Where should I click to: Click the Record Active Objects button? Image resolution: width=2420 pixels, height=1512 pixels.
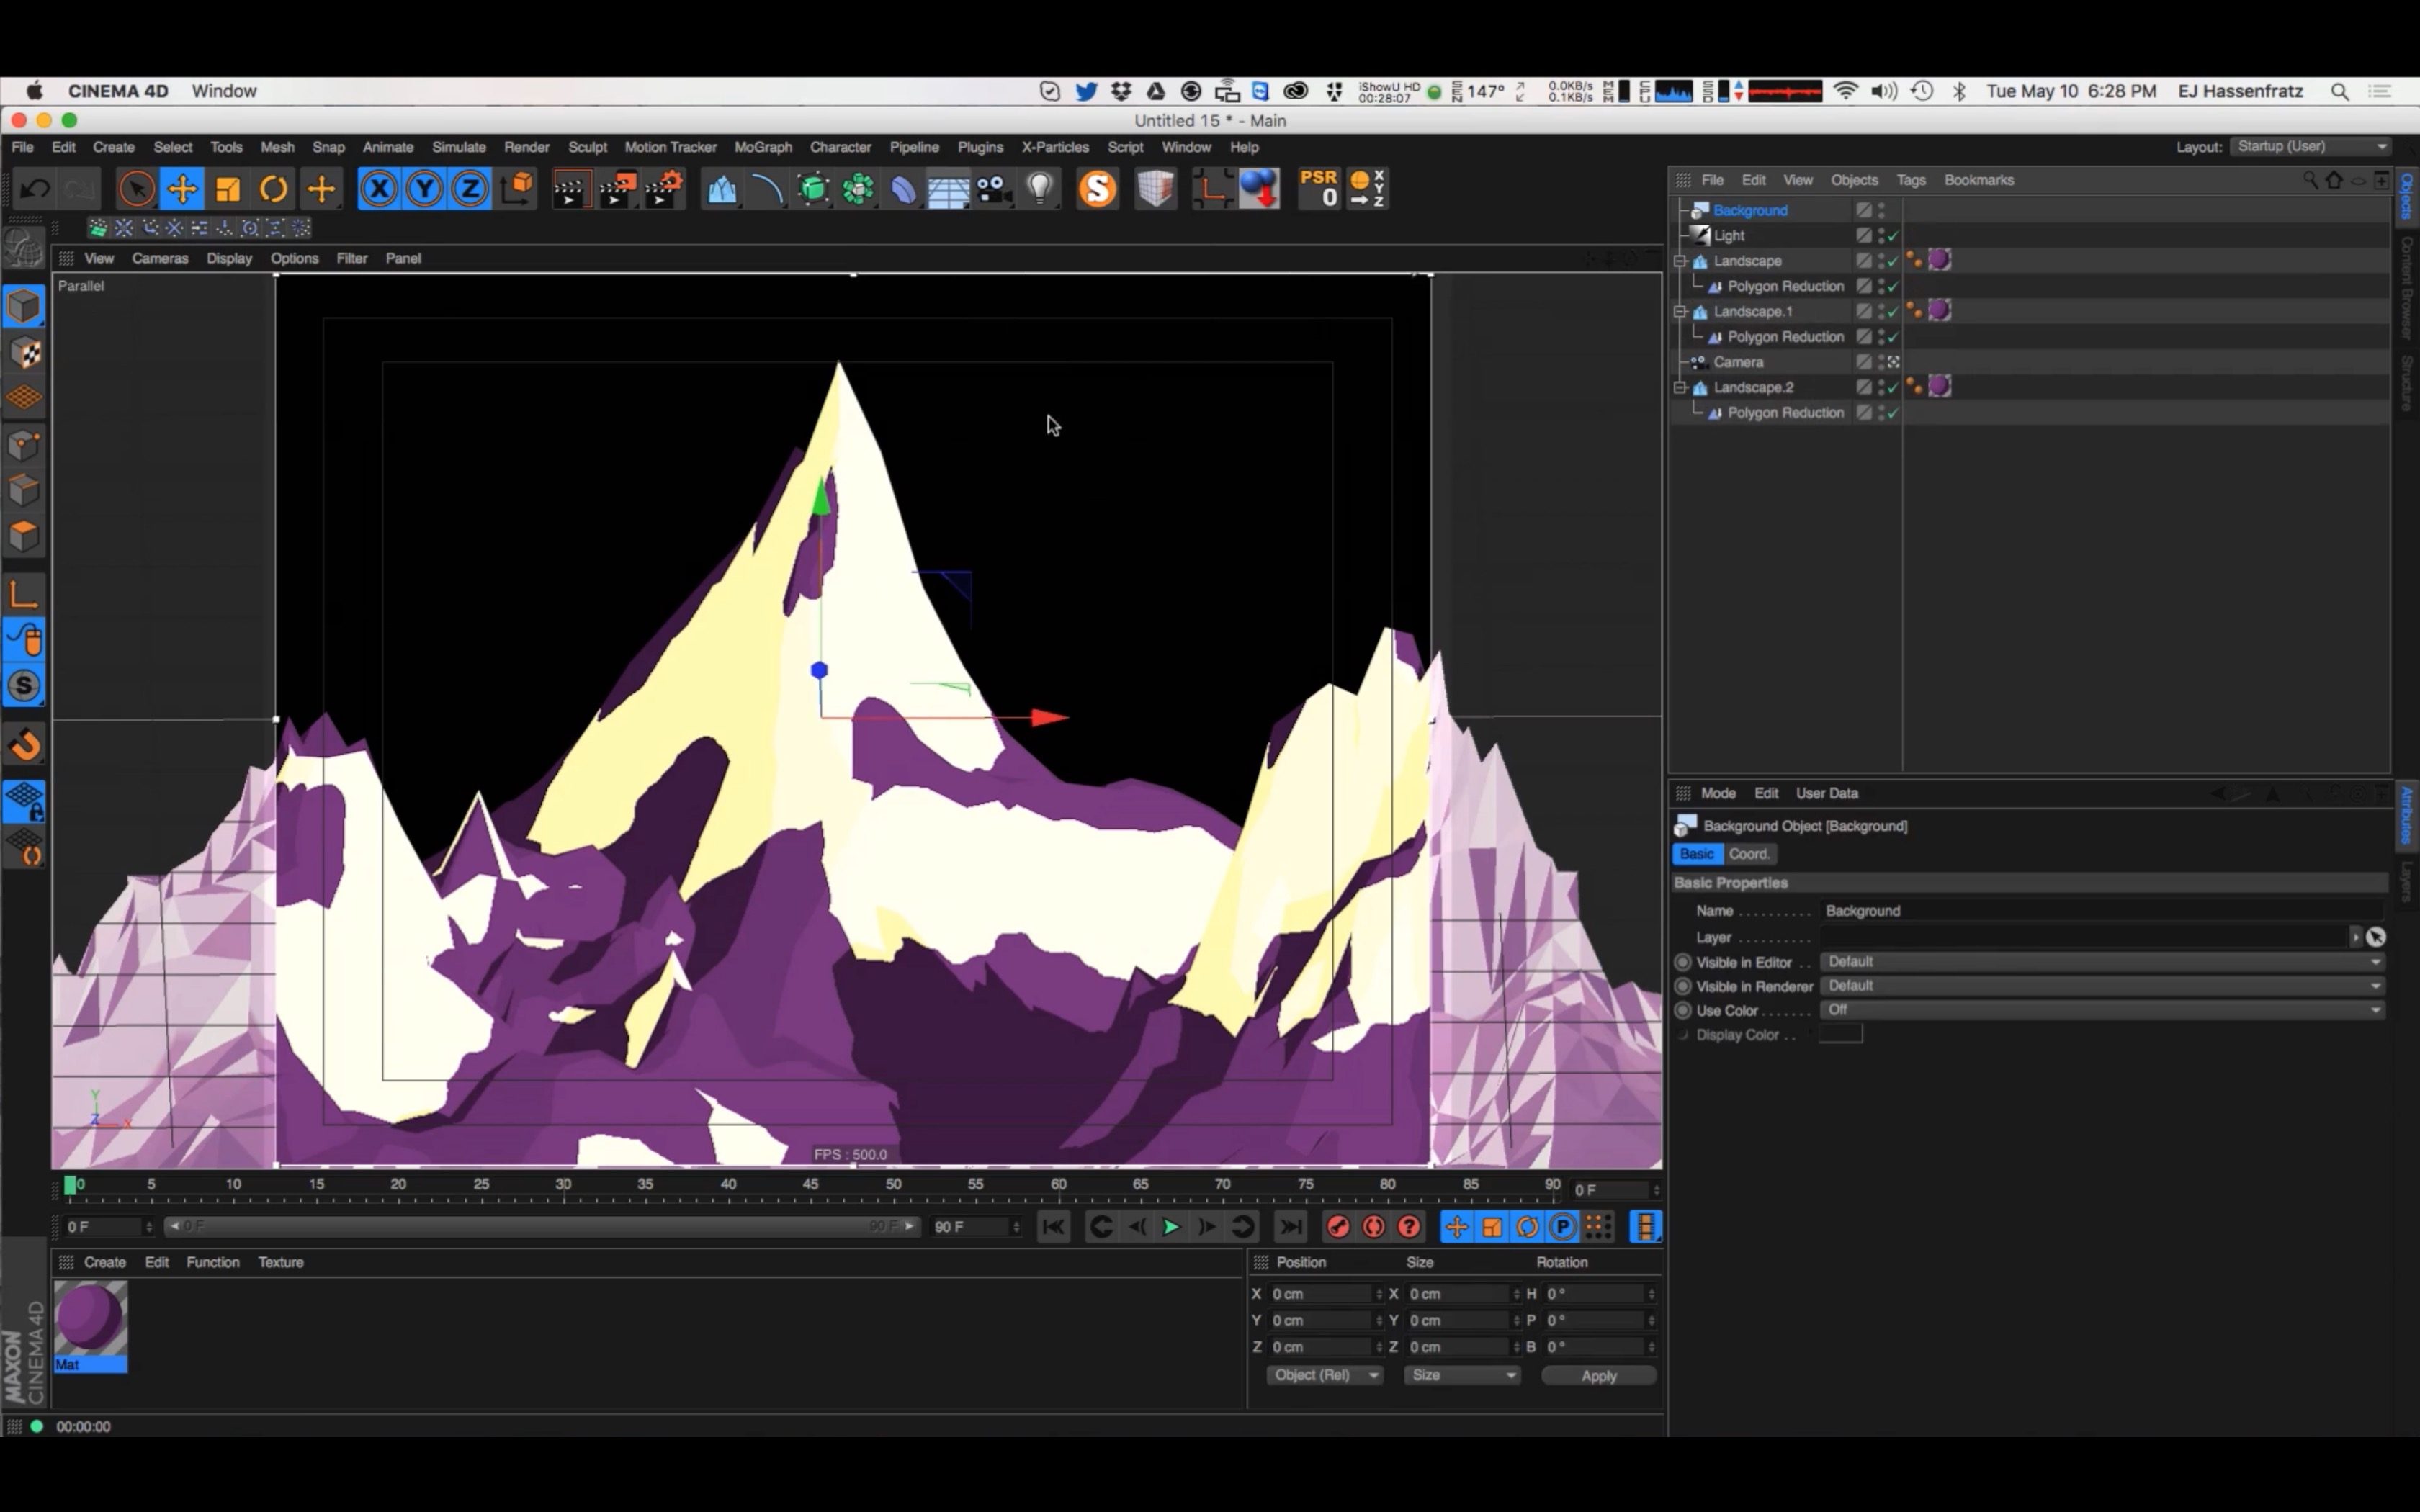(1338, 1227)
